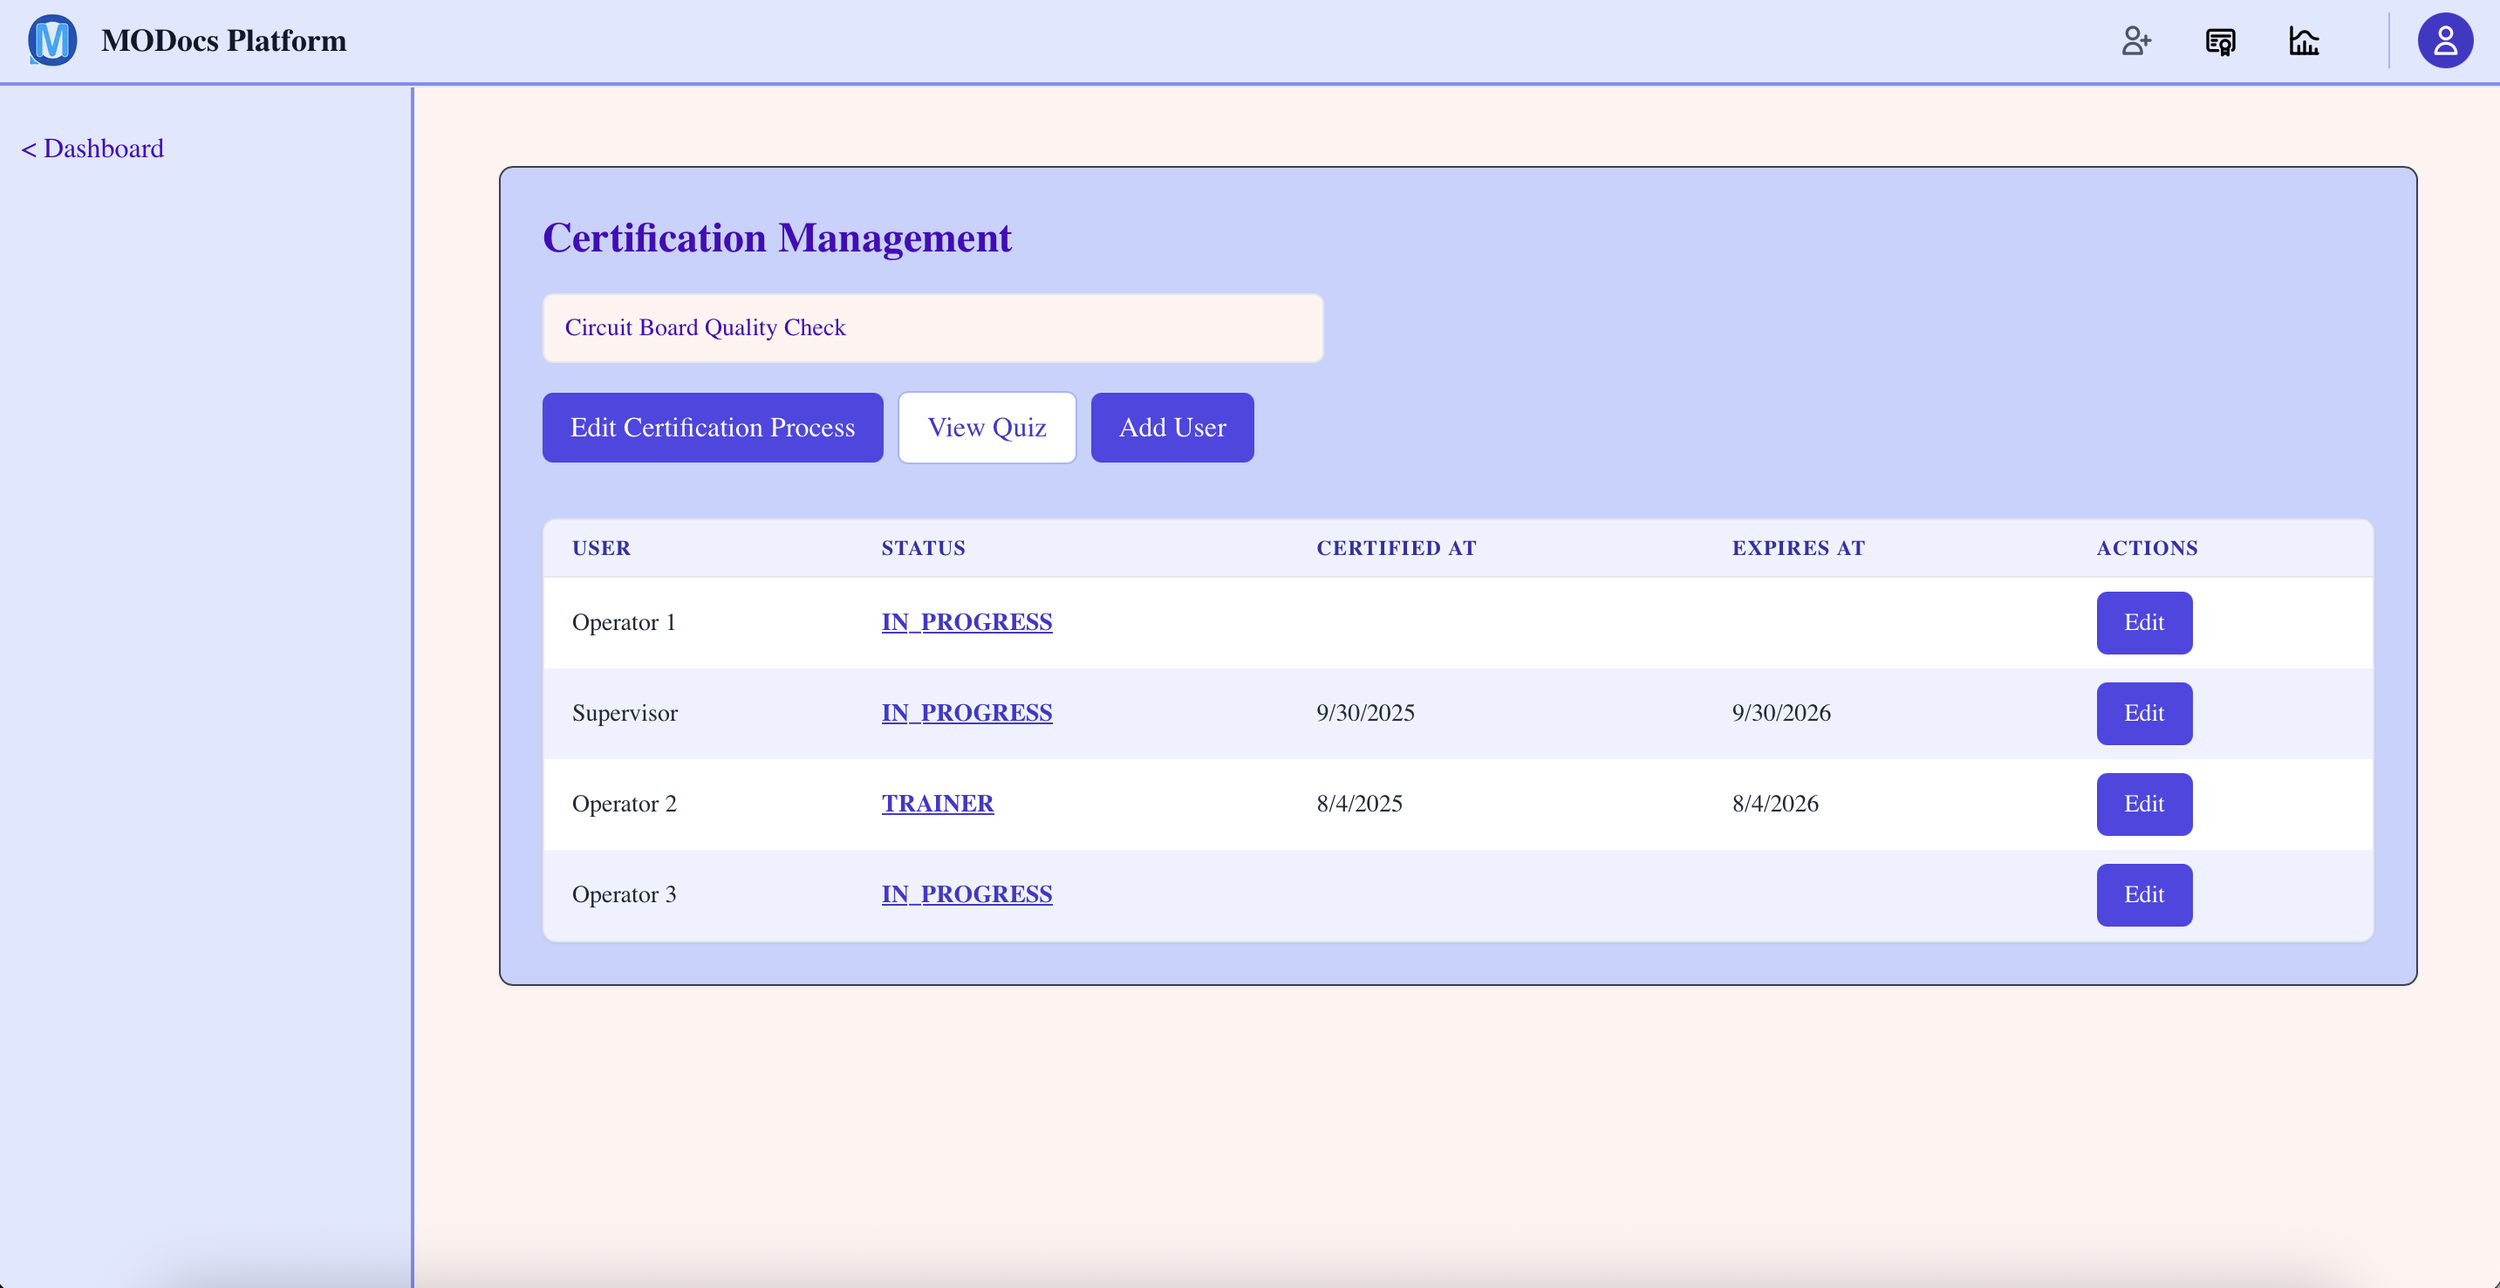Open the user profile avatar
The height and width of the screenshot is (1288, 2500).
2445,41
